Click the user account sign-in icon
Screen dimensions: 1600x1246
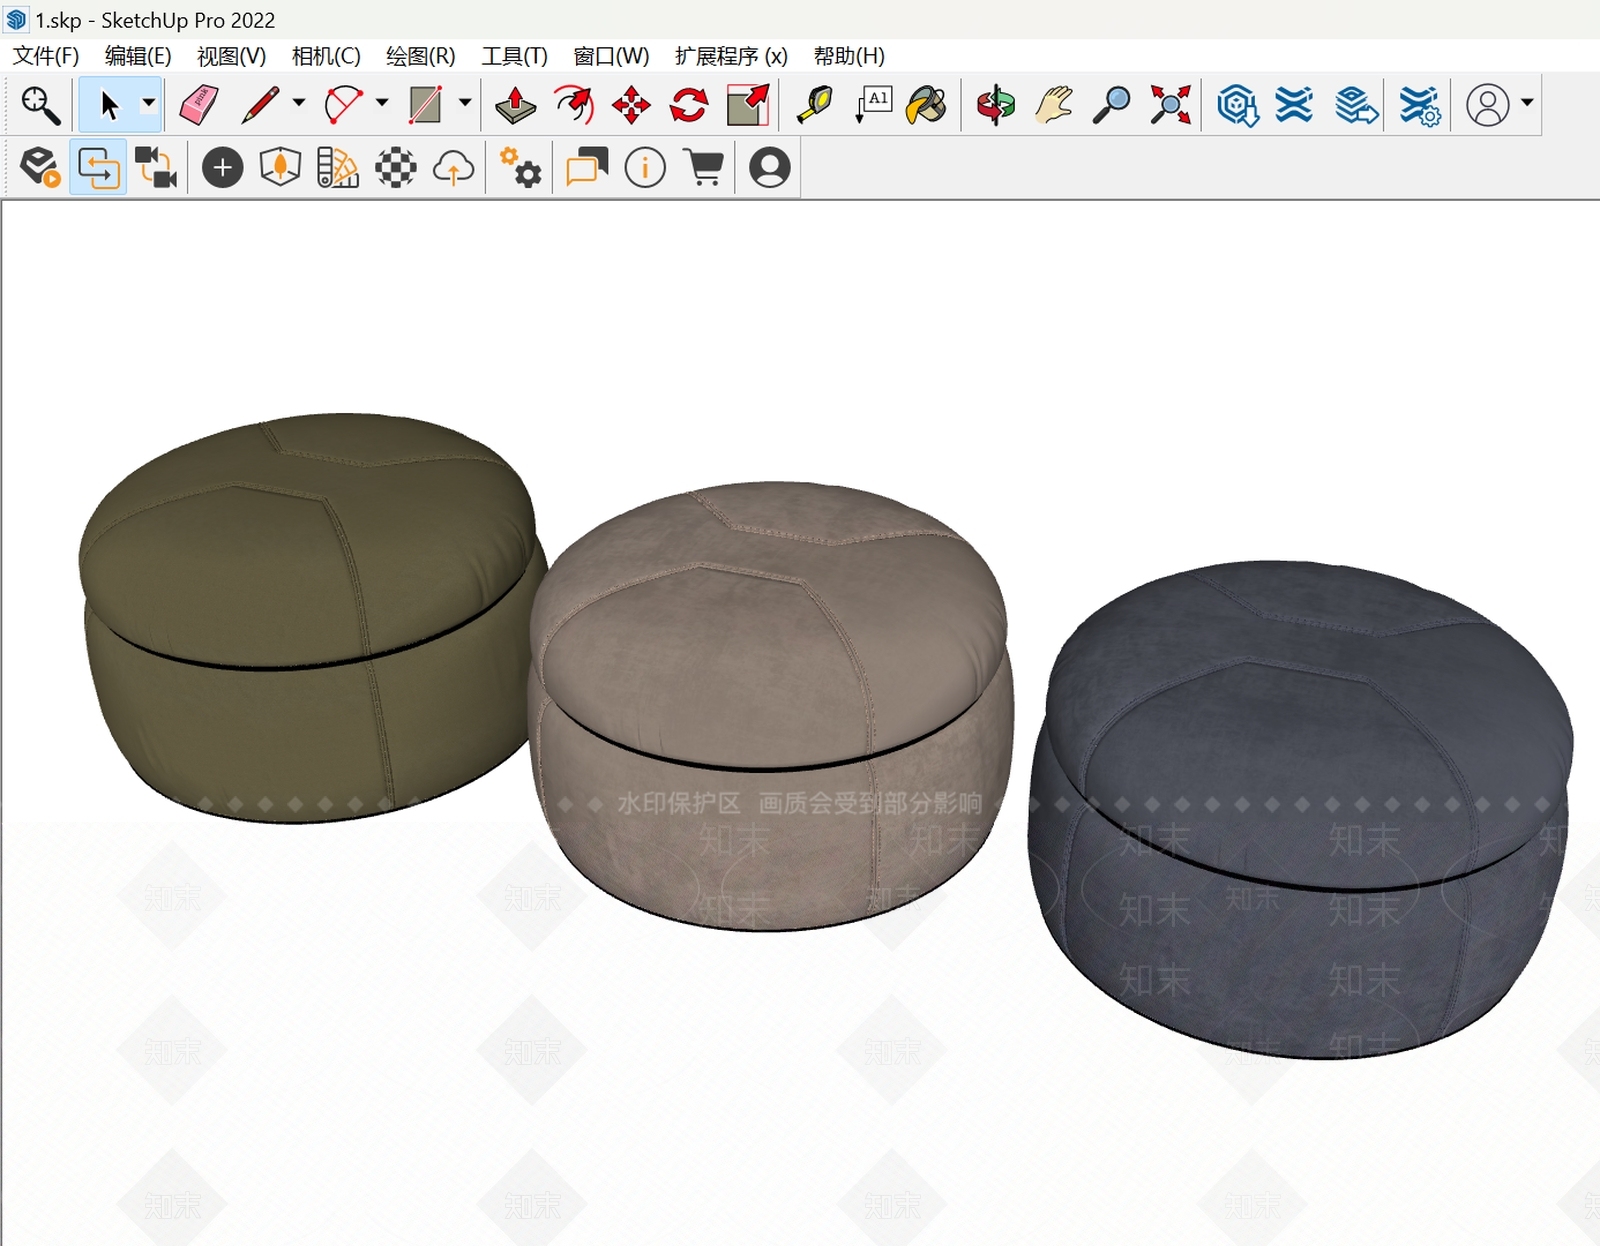pyautogui.click(x=1487, y=104)
